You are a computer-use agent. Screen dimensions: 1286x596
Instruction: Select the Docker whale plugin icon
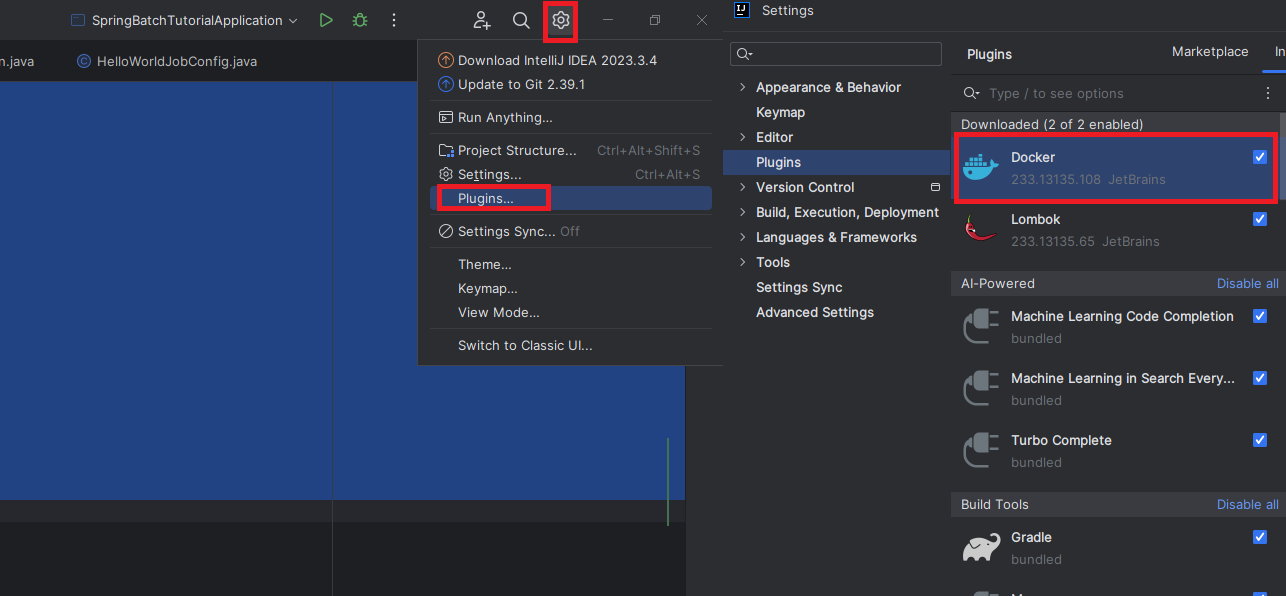tap(980, 168)
